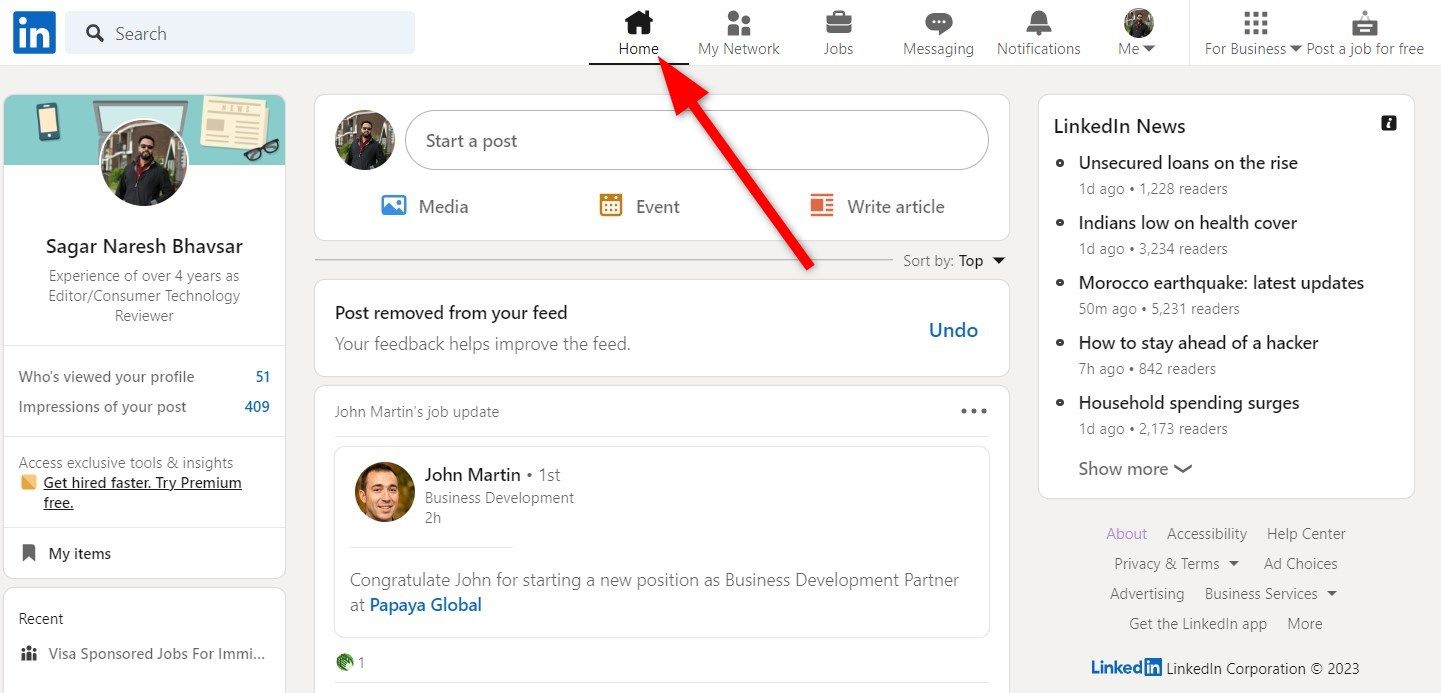The width and height of the screenshot is (1441, 693).
Task: Click the More footer link
Action: pos(1305,624)
